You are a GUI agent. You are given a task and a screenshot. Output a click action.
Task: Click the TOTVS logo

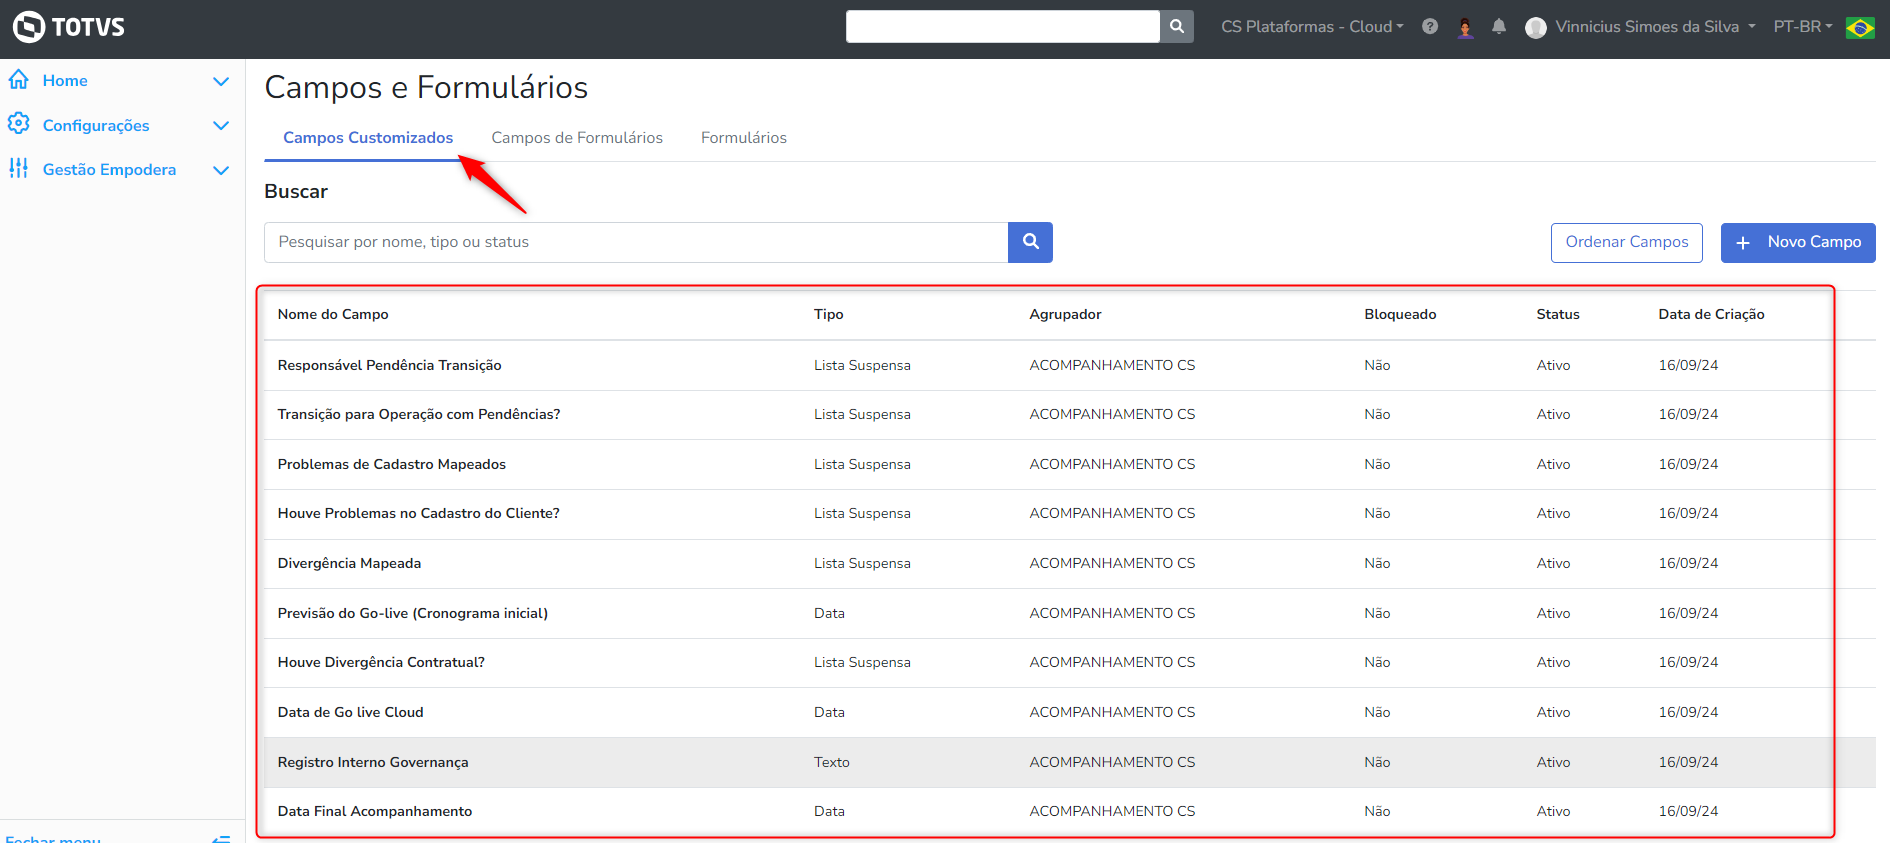point(69,27)
